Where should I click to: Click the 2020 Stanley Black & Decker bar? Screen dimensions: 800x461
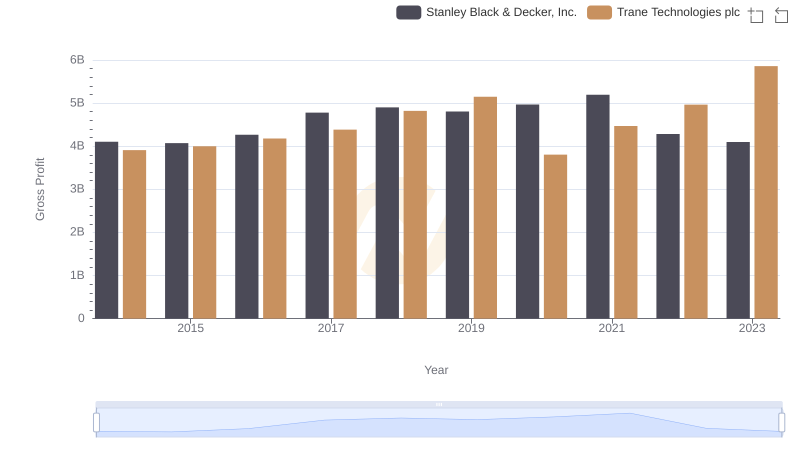pyautogui.click(x=528, y=212)
